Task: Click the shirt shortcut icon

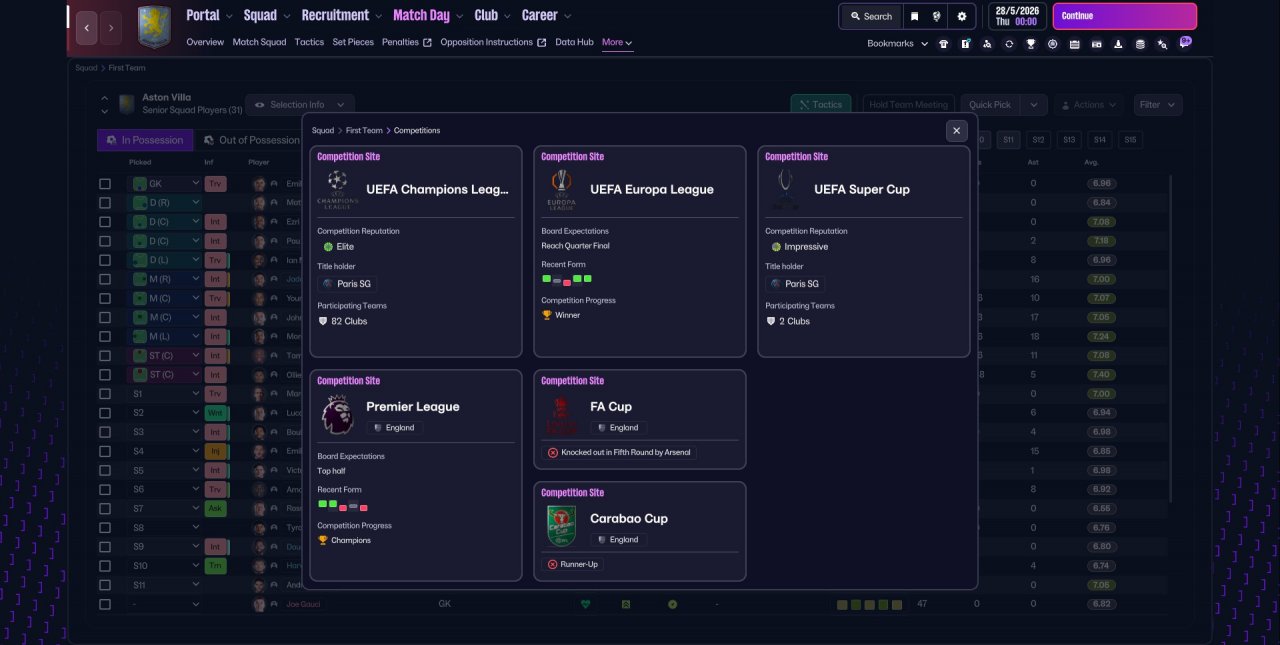Action: 943,44
